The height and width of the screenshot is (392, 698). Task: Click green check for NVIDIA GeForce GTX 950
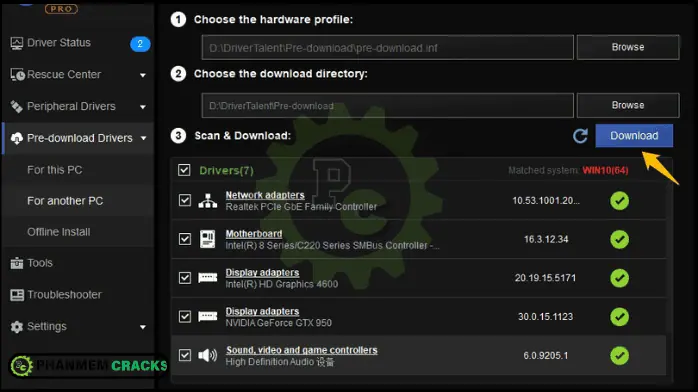click(619, 317)
